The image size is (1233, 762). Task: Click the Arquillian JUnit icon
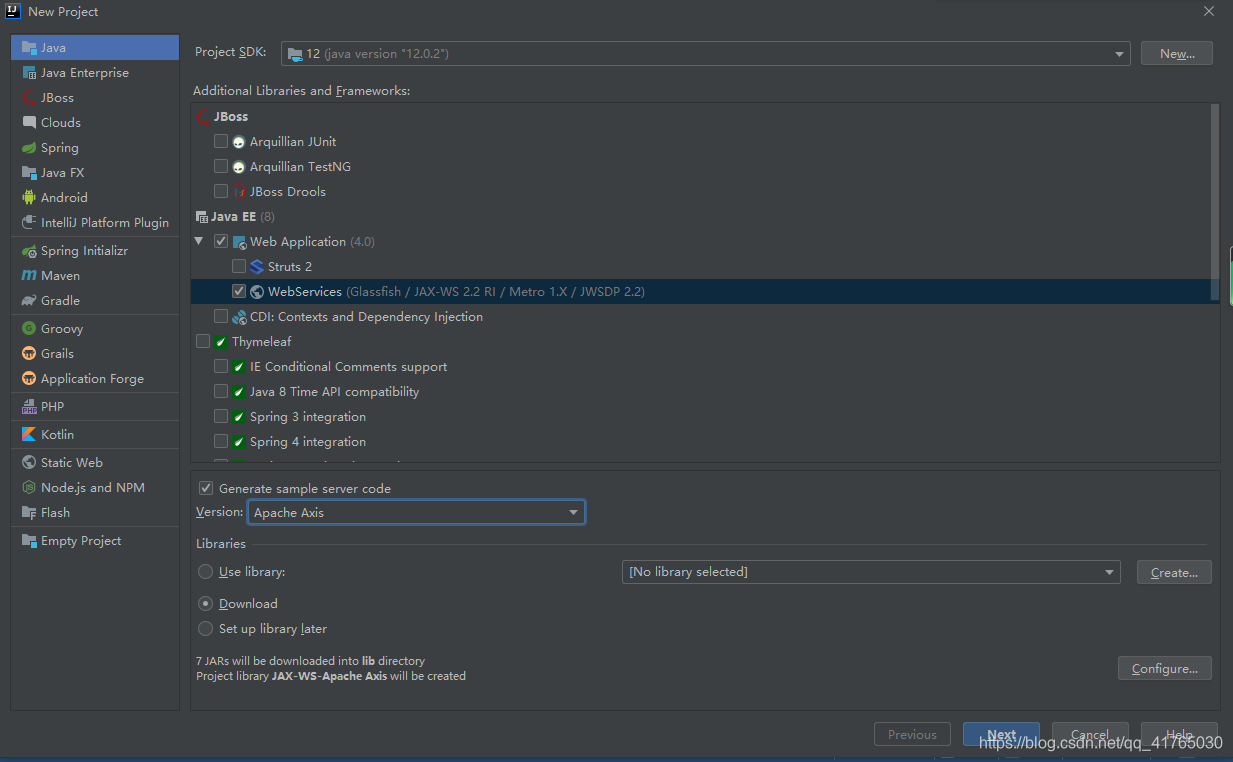(239, 141)
